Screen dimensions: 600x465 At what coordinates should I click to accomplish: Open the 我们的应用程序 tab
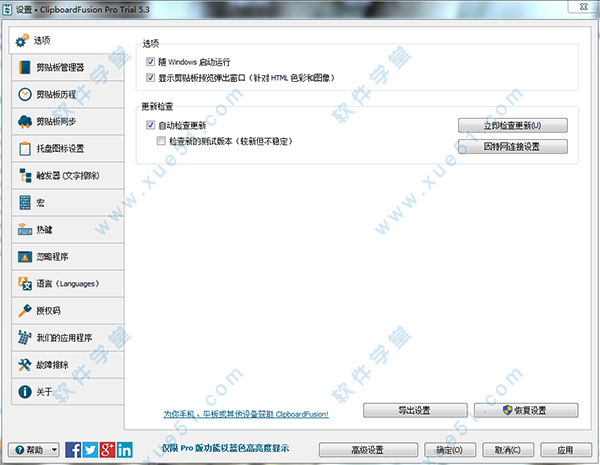[x=68, y=338]
